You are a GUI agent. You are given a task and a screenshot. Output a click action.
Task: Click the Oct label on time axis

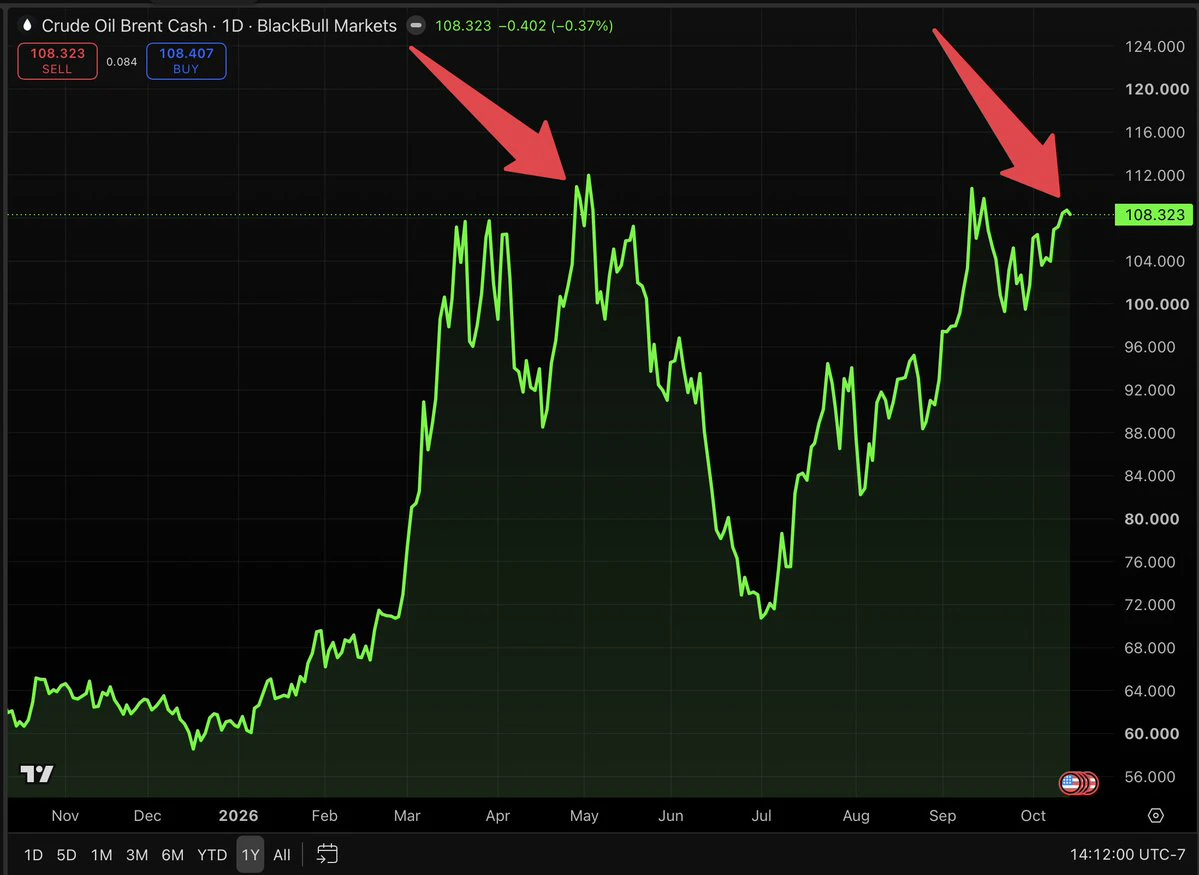1033,815
